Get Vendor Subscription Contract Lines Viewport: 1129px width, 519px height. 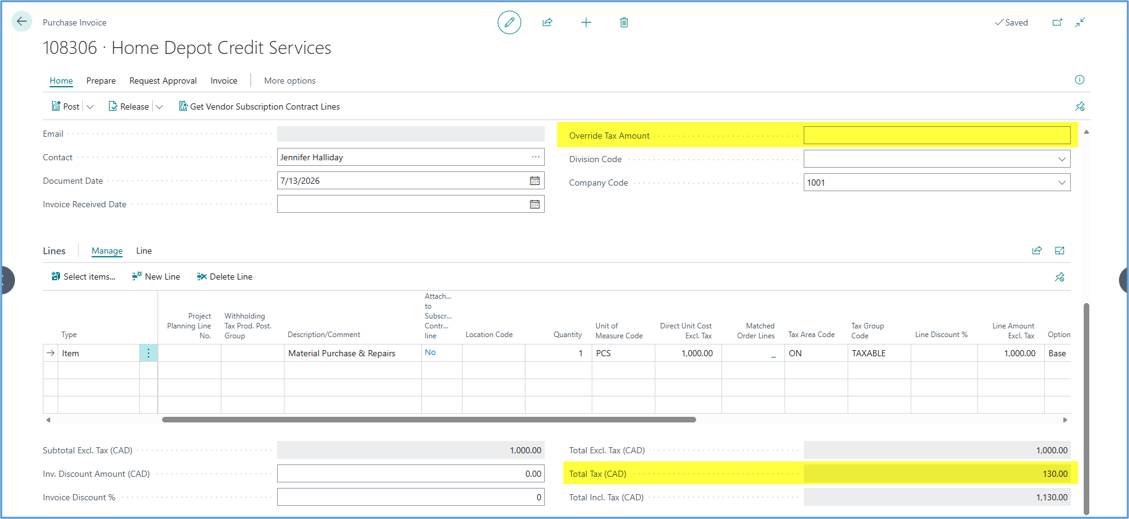[x=258, y=107]
